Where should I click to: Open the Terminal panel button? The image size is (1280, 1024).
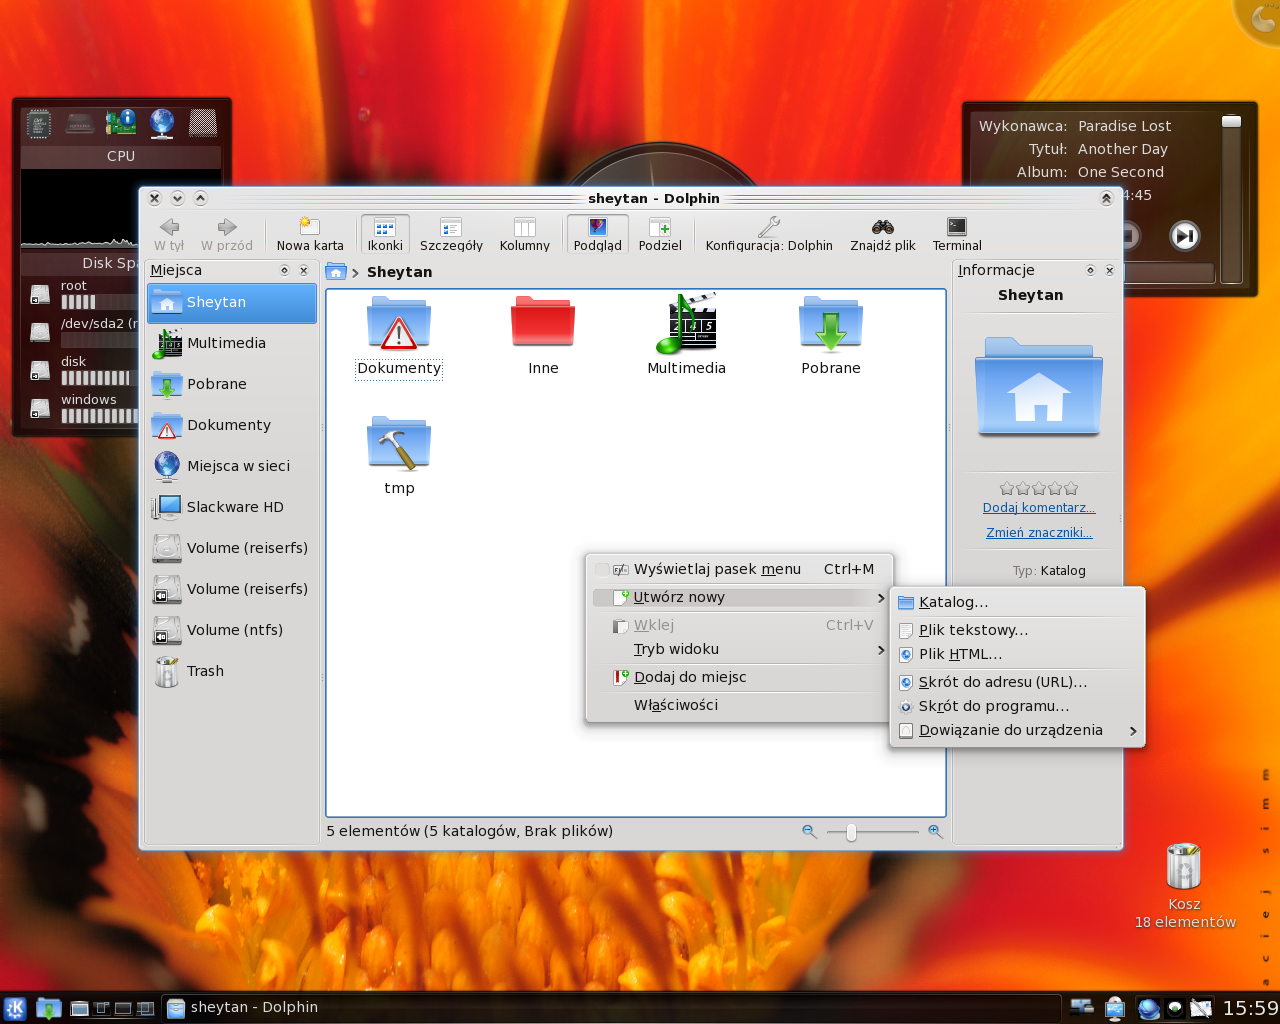coord(957,234)
